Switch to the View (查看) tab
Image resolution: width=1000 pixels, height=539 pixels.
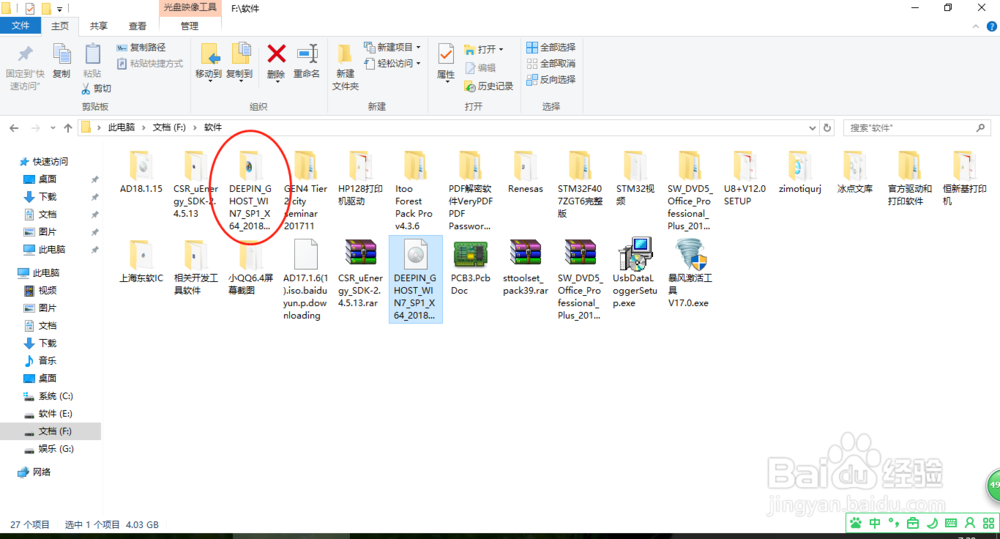[x=137, y=26]
